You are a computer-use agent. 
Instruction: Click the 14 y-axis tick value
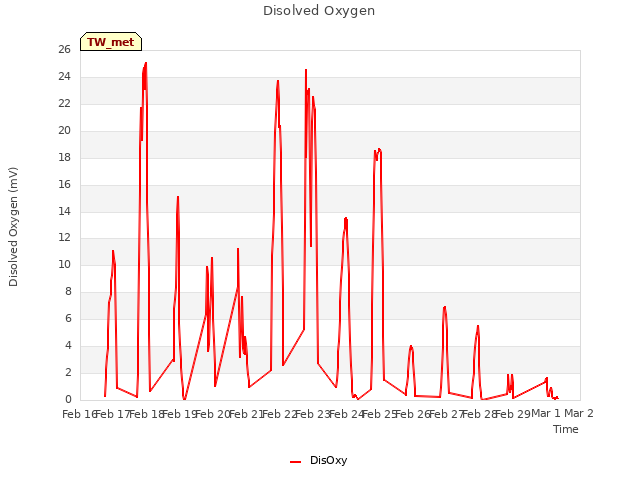pos(64,211)
